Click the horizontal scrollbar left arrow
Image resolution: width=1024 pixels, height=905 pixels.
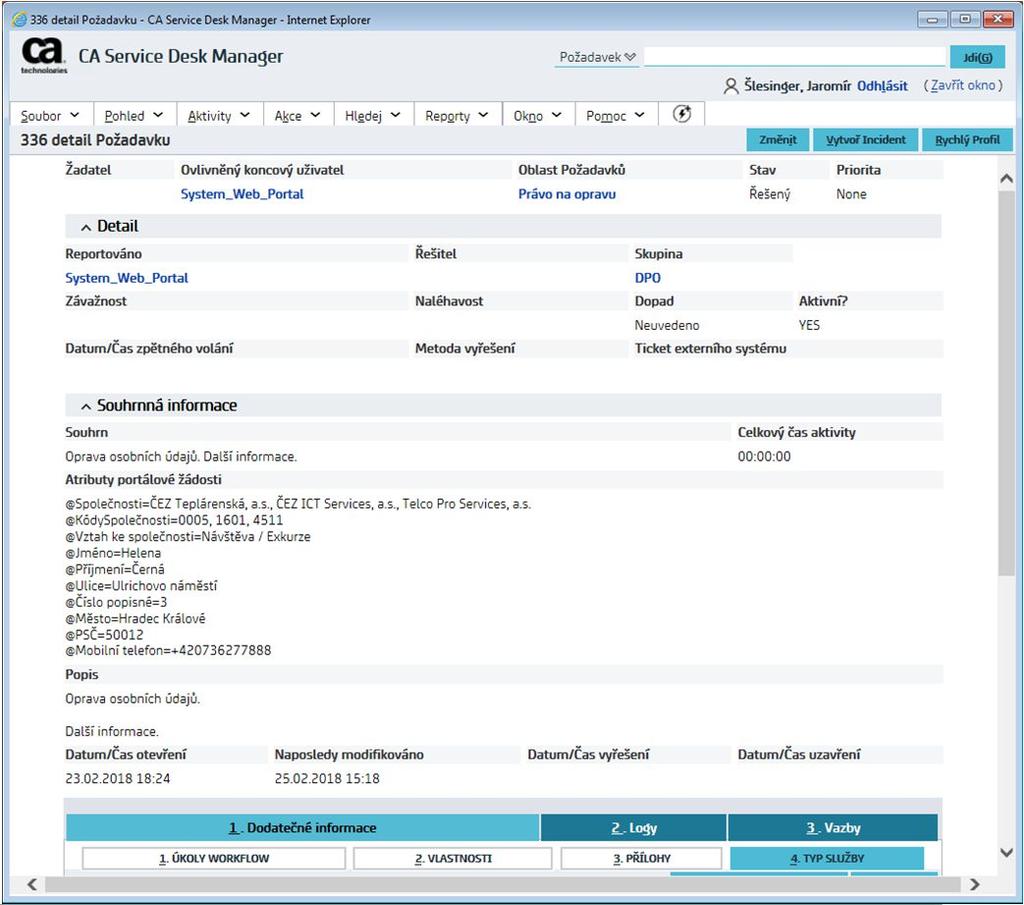32,884
